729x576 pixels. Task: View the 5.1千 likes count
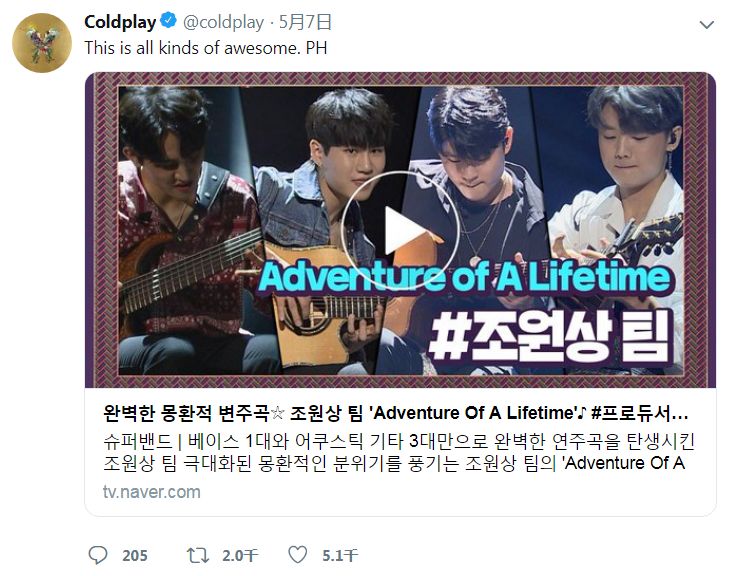click(340, 556)
